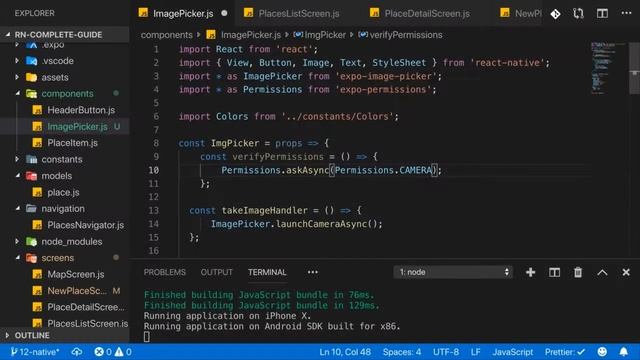The height and width of the screenshot is (360, 640).
Task: Split the editor with the split icon
Action: click(602, 14)
